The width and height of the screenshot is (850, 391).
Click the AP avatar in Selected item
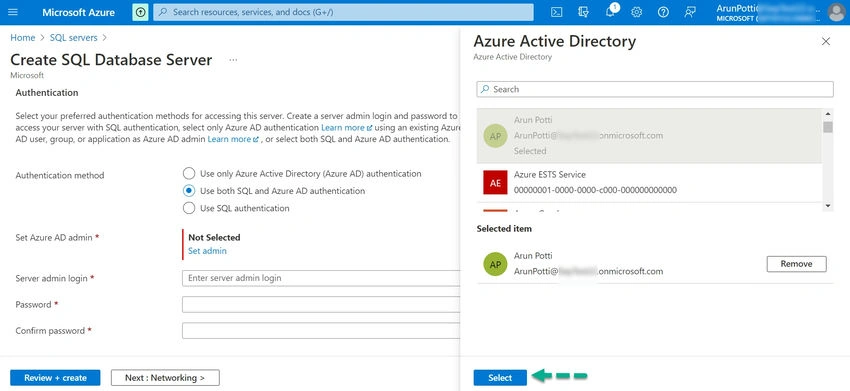[x=495, y=264]
